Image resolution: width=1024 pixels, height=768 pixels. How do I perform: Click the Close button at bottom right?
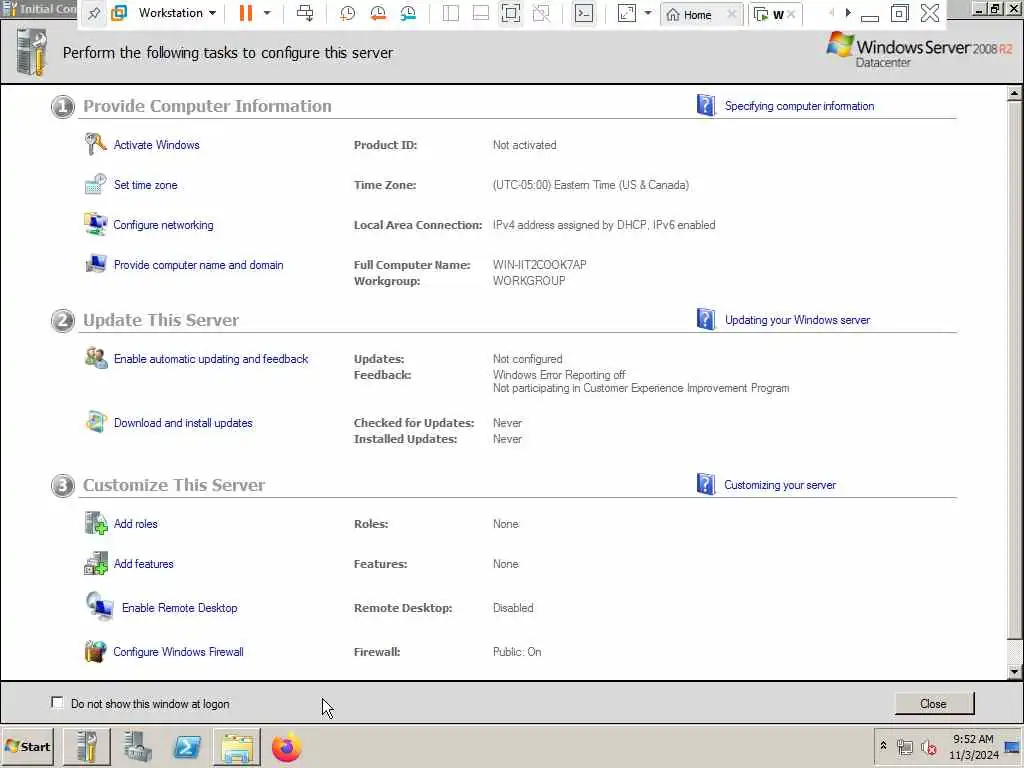(x=934, y=703)
